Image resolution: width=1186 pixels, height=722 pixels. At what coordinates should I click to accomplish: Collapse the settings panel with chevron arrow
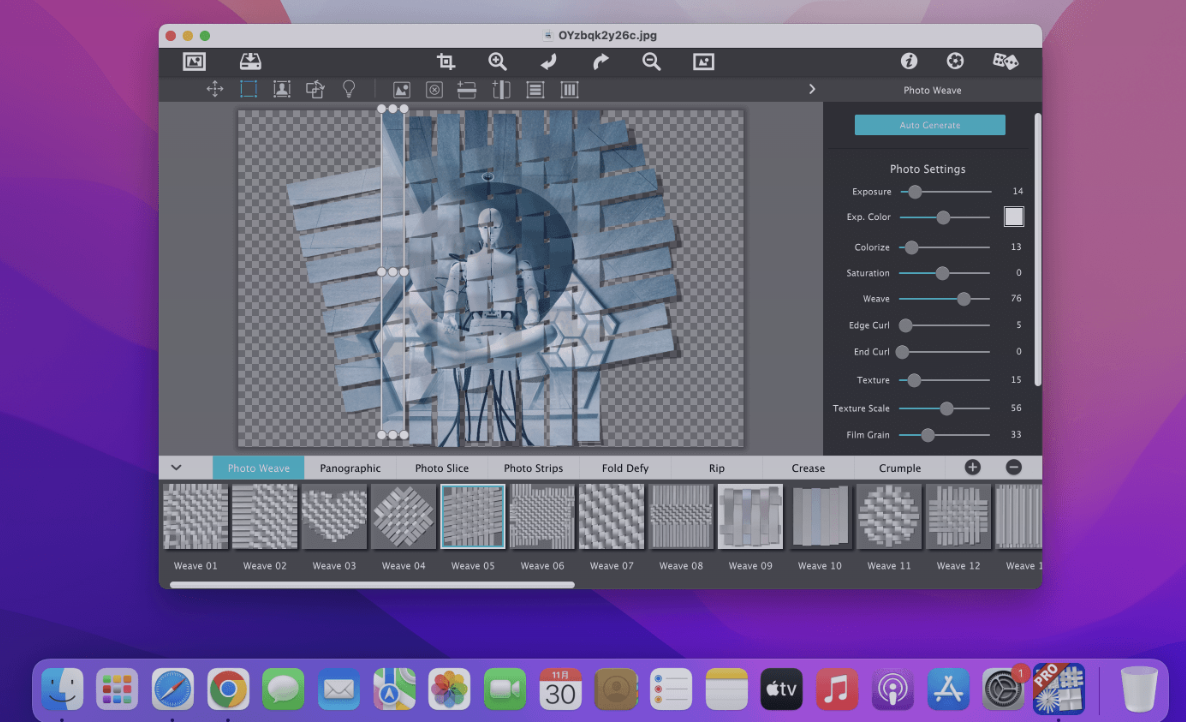812,89
